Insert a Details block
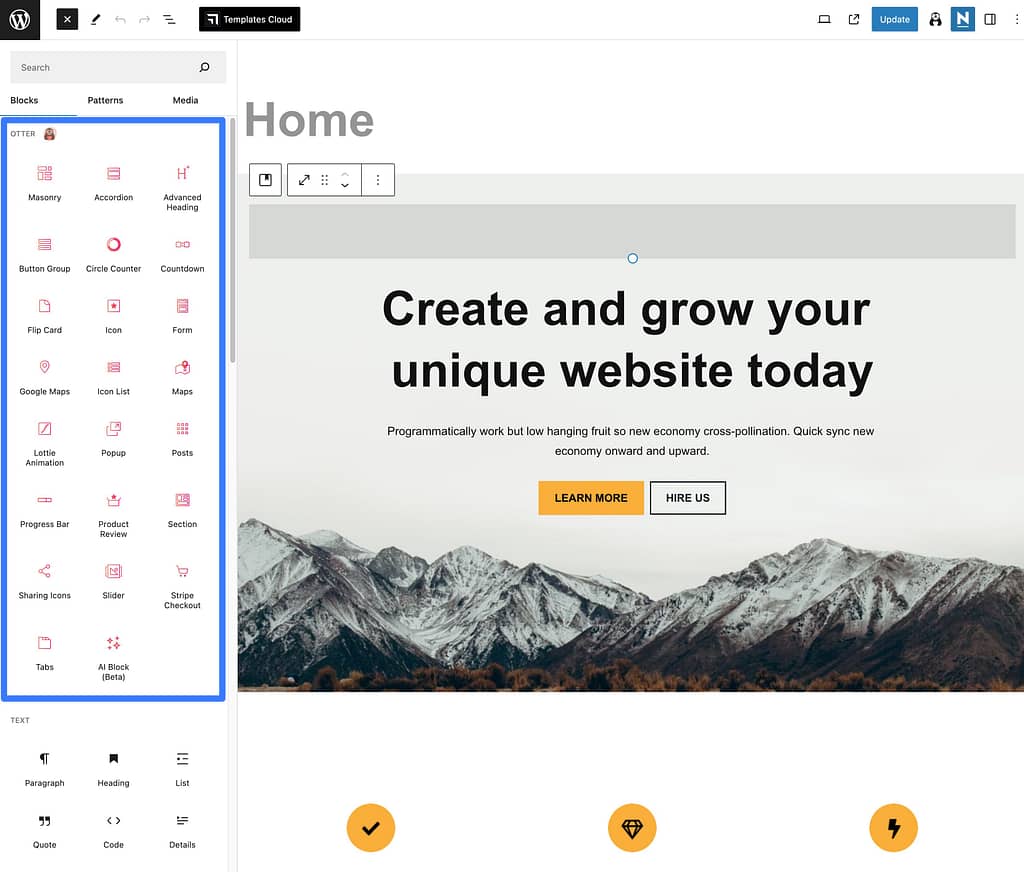The height and width of the screenshot is (872, 1024). coord(182,831)
